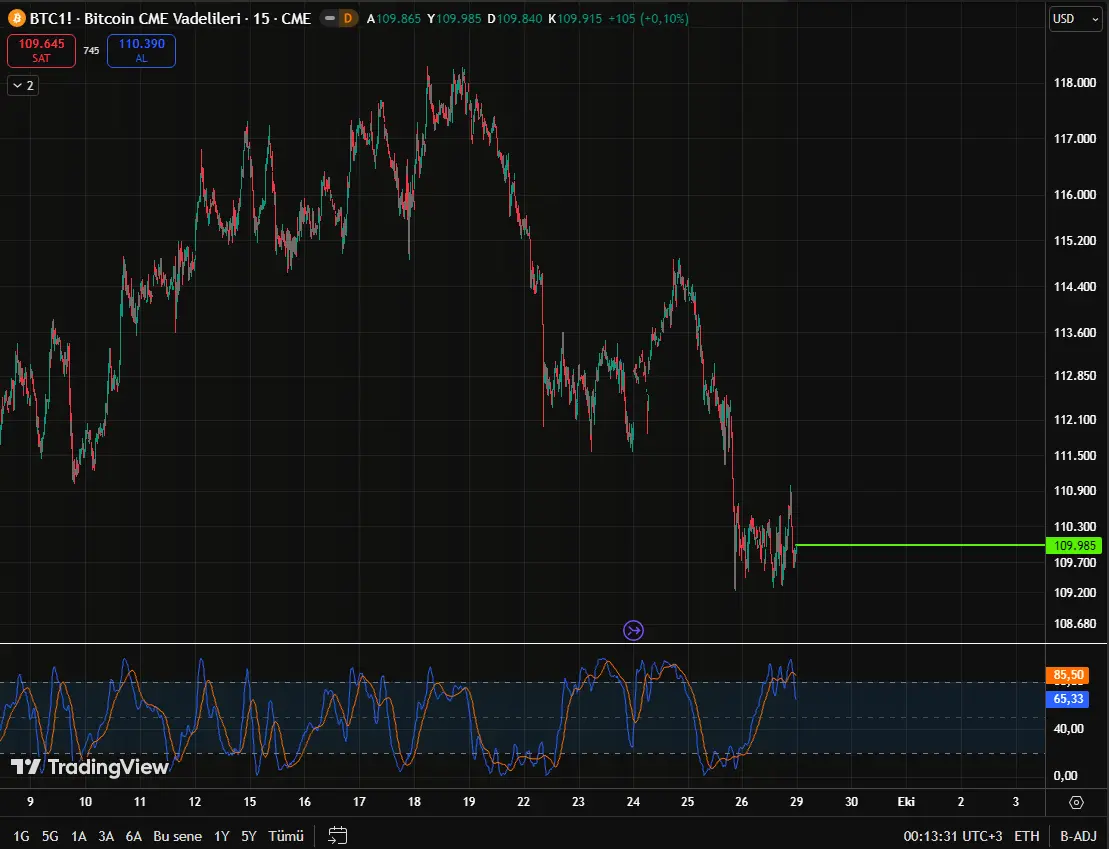
Task: Click the blue 65,33 stochastic value label
Action: point(1069,699)
